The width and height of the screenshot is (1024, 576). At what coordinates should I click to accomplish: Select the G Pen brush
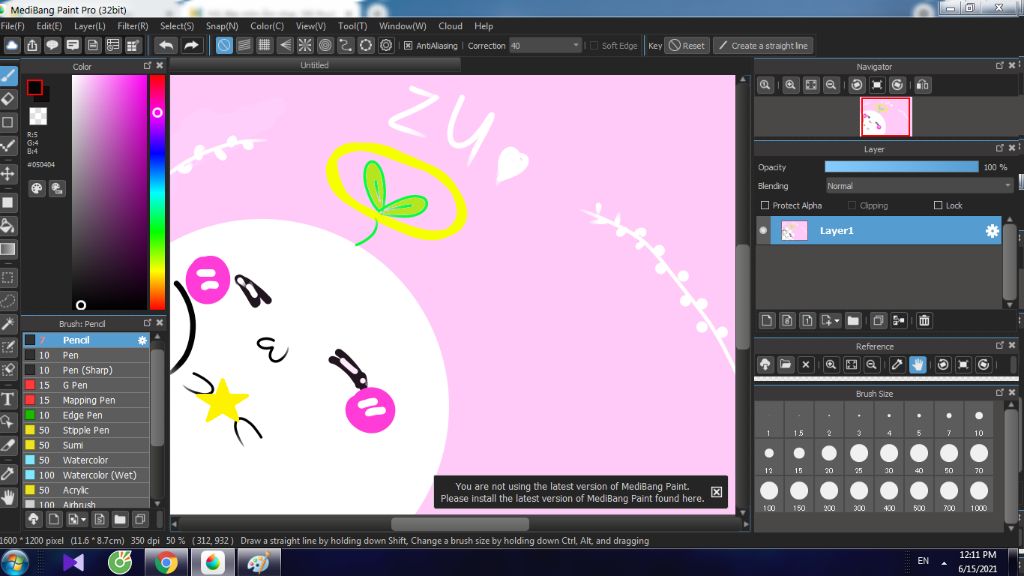click(x=86, y=385)
